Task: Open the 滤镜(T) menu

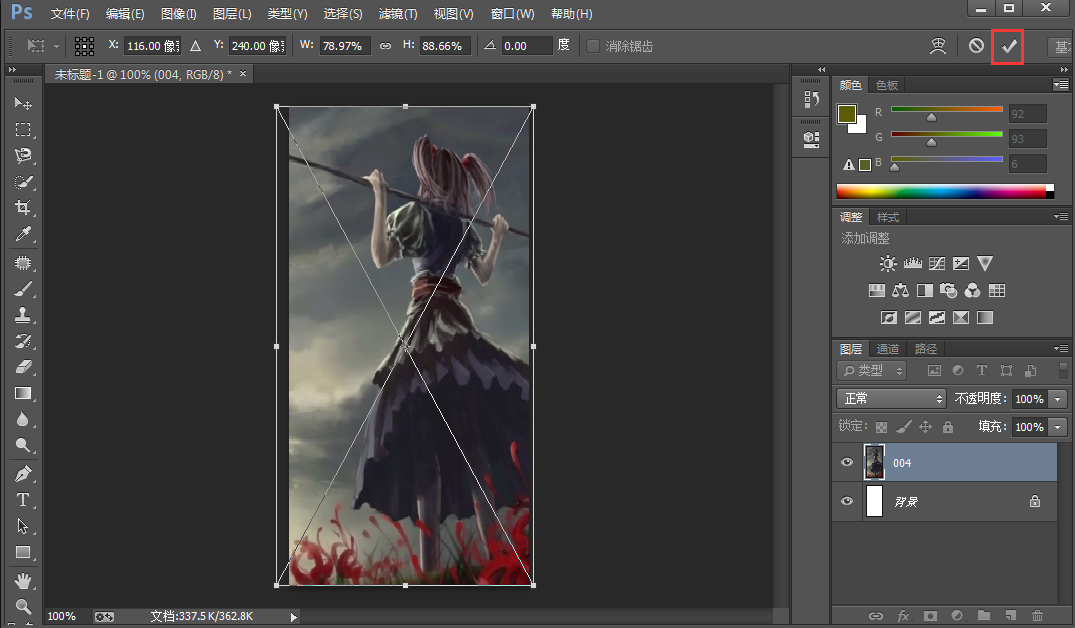Action: tap(398, 14)
